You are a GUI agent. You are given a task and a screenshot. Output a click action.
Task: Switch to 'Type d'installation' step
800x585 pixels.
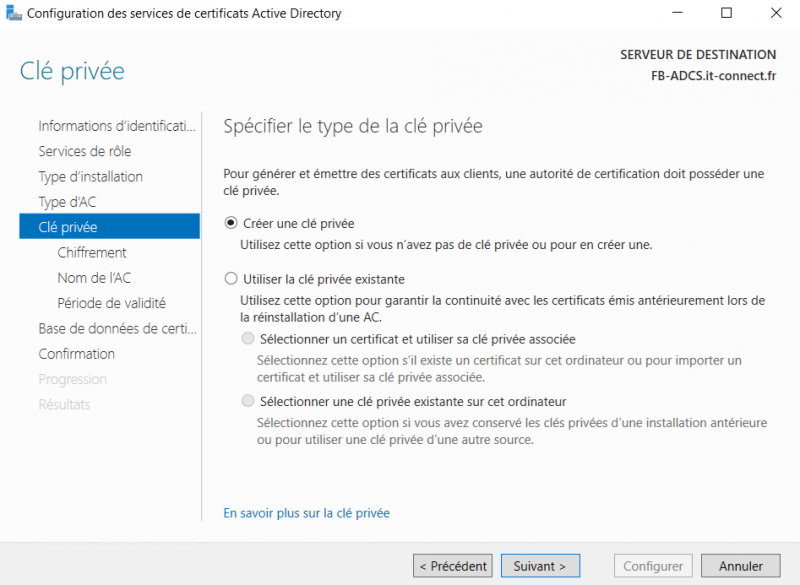coord(90,177)
